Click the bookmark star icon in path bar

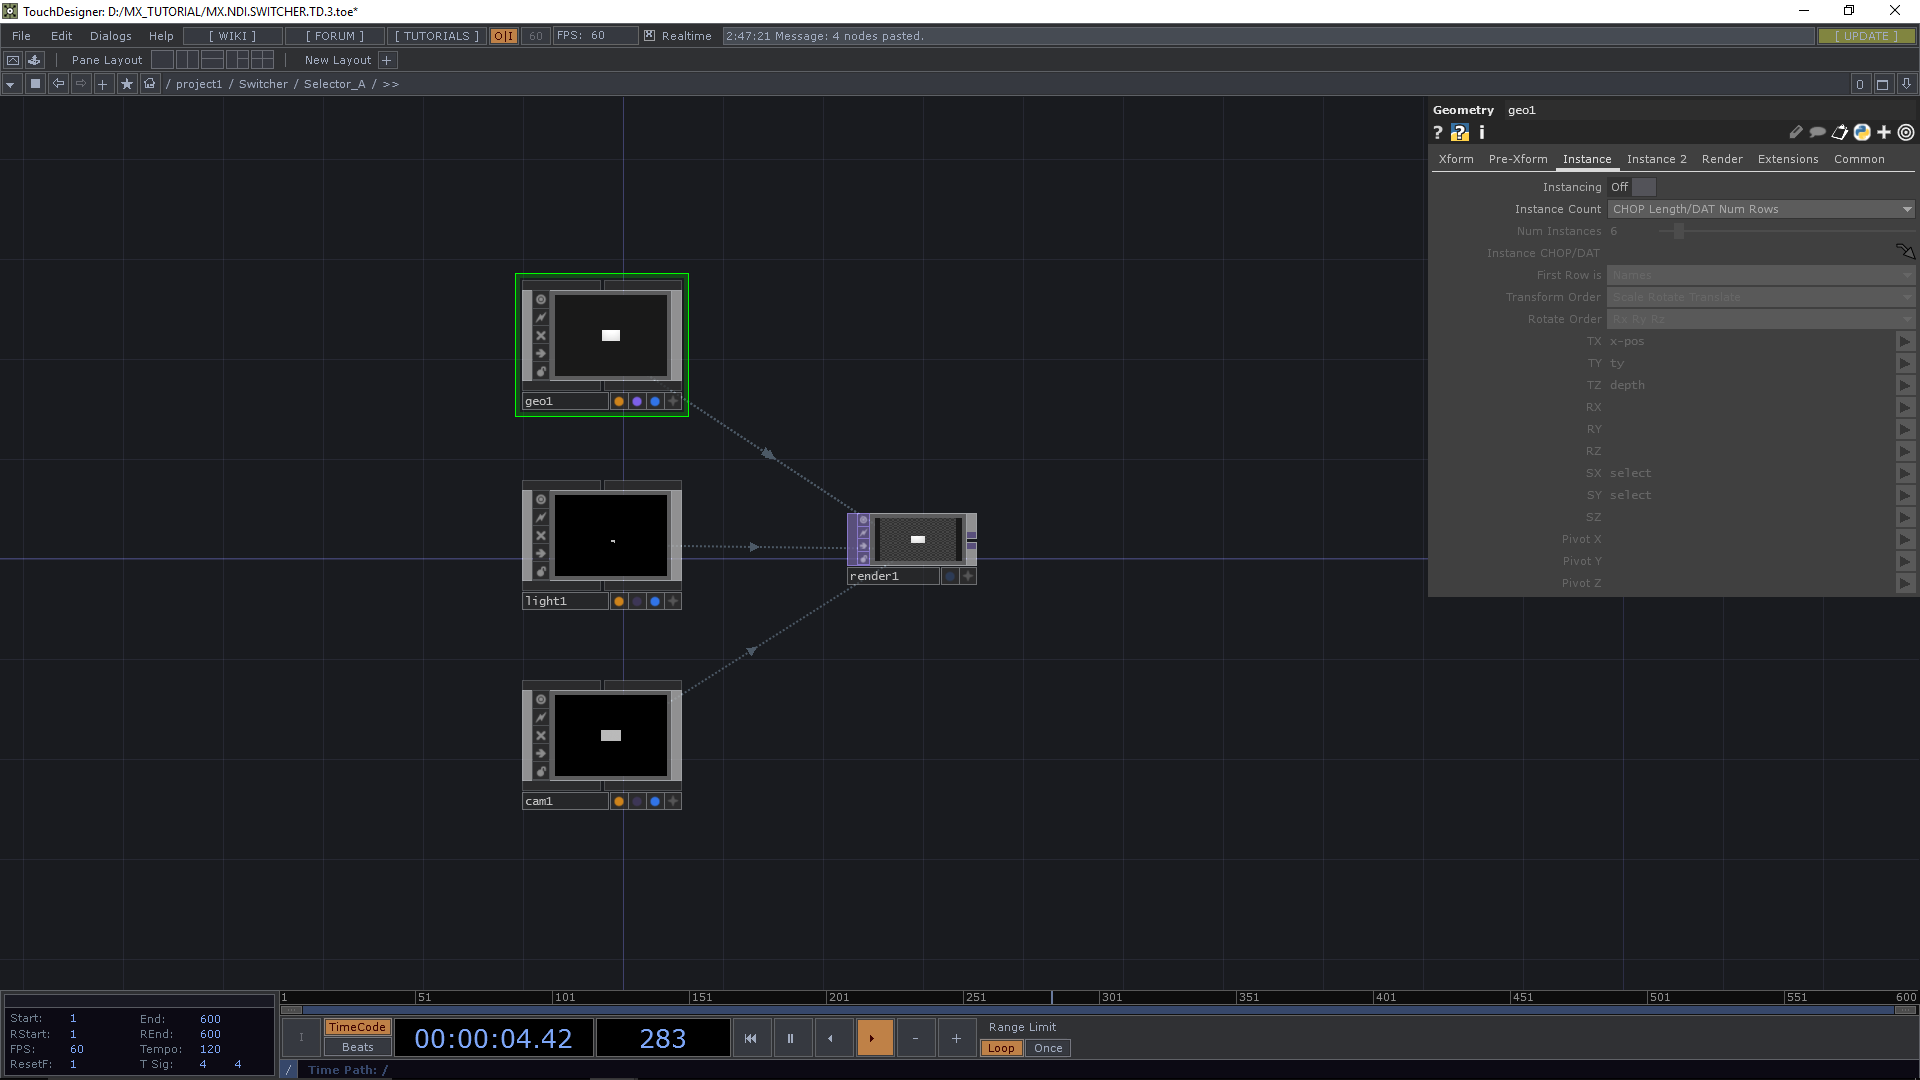127,84
